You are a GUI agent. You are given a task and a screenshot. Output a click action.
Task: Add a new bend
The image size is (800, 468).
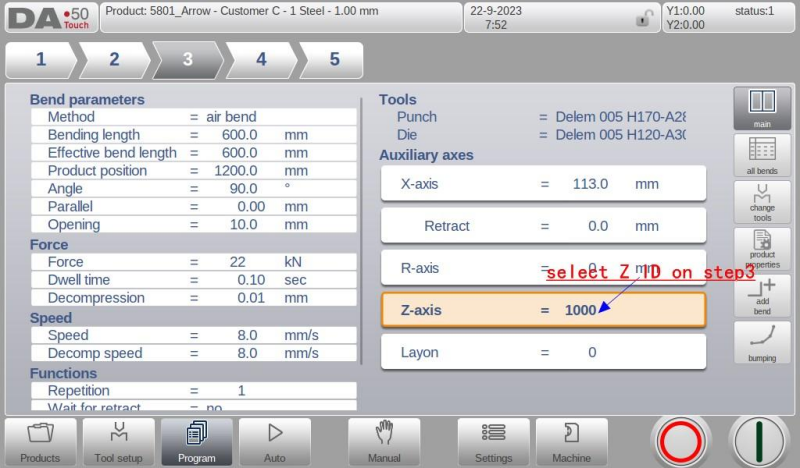762,295
